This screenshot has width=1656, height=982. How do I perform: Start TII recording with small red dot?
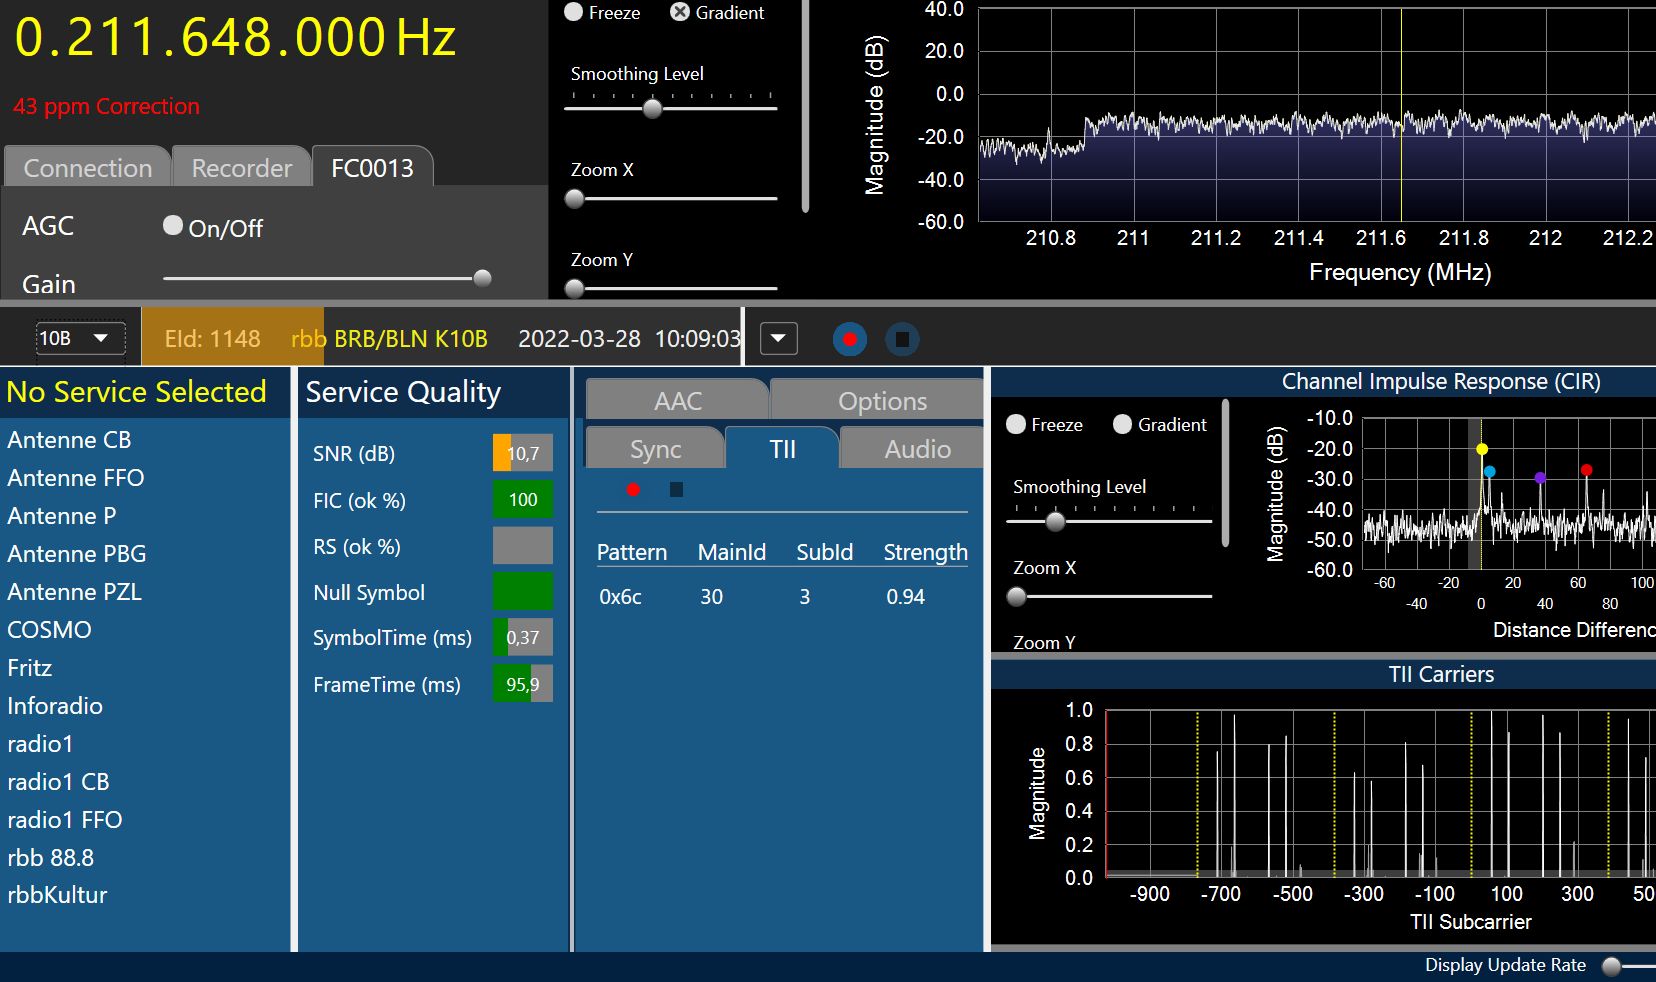tap(633, 489)
